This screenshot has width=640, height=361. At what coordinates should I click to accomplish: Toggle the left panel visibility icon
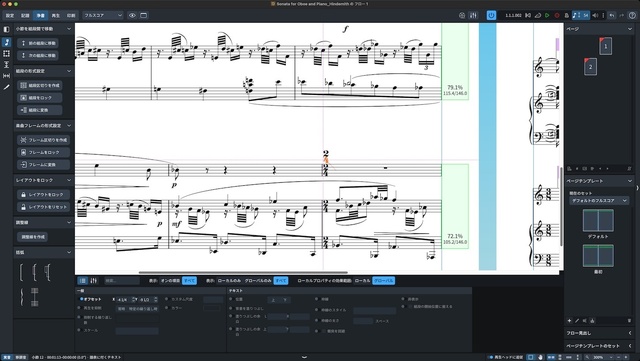[x=7, y=29]
